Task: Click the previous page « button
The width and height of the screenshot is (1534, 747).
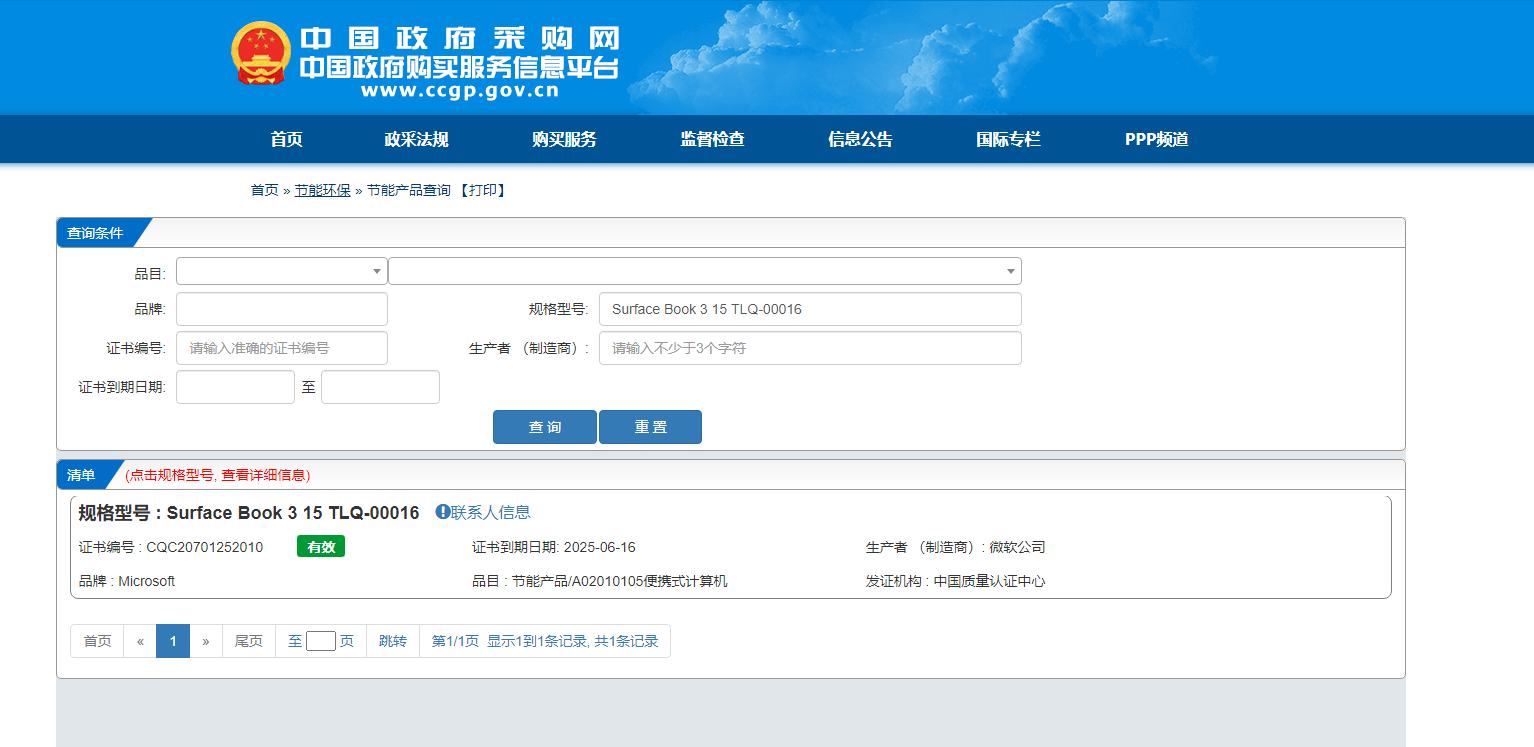Action: [x=140, y=641]
